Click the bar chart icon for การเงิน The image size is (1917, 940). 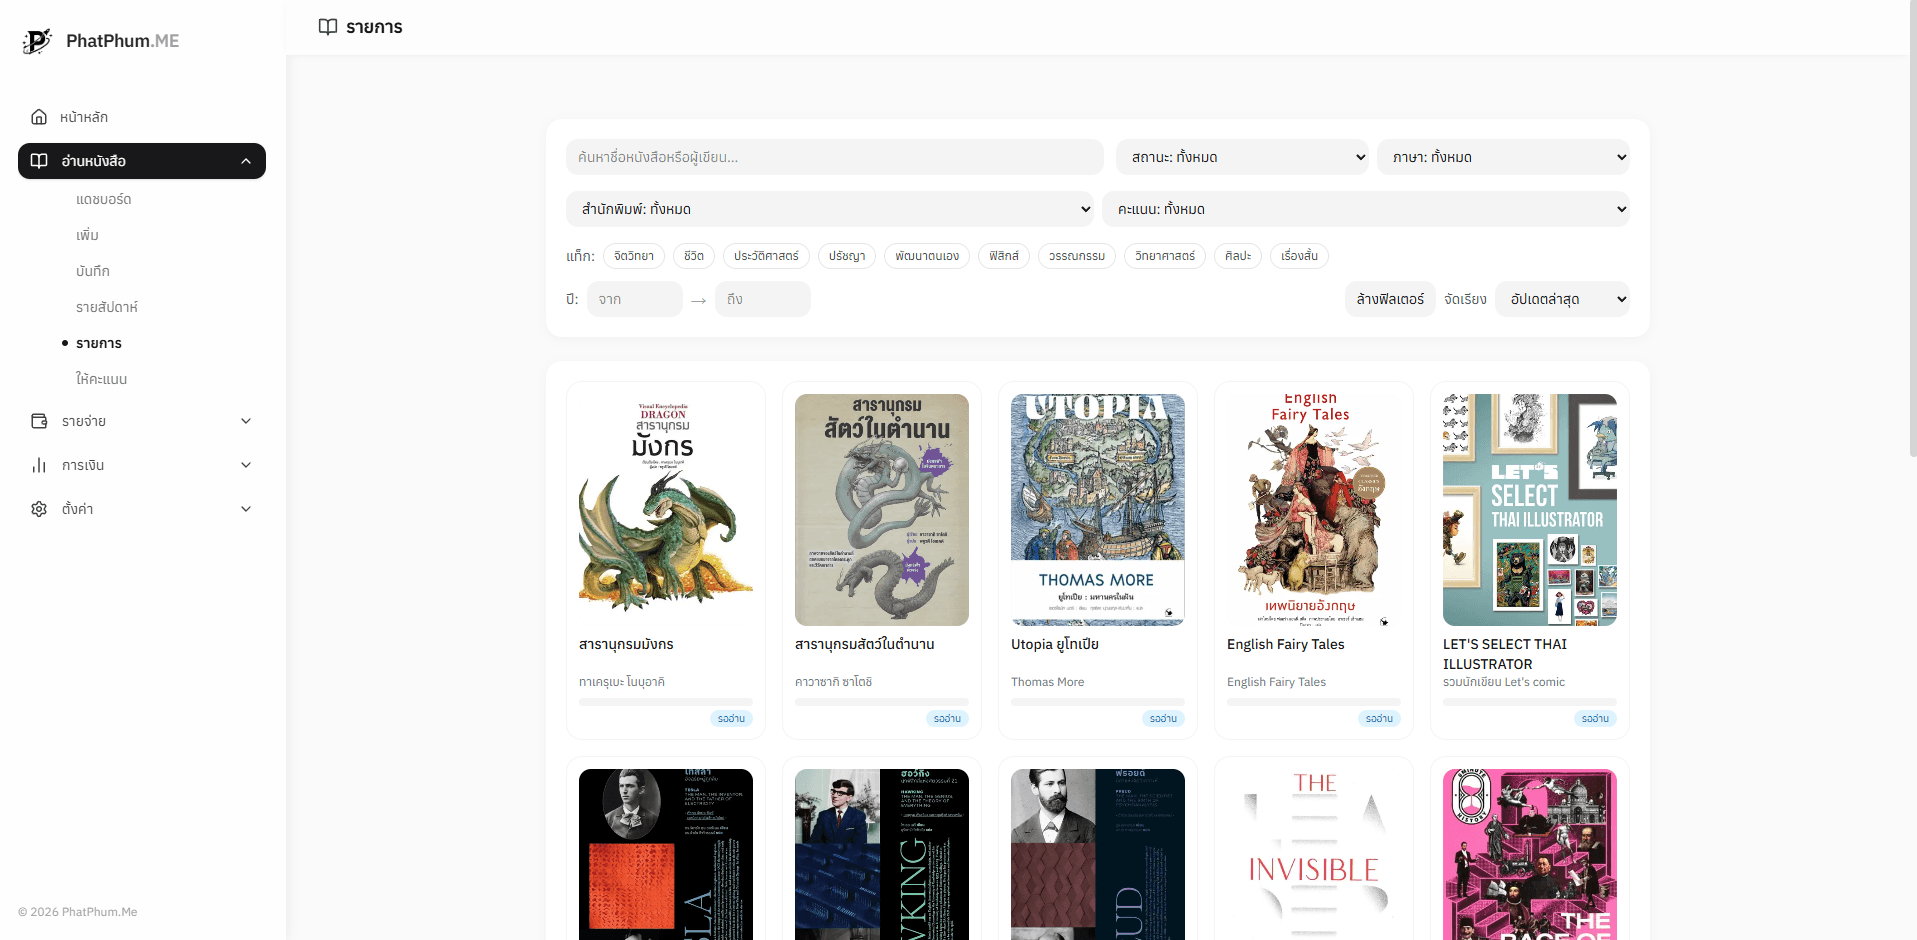(x=39, y=465)
